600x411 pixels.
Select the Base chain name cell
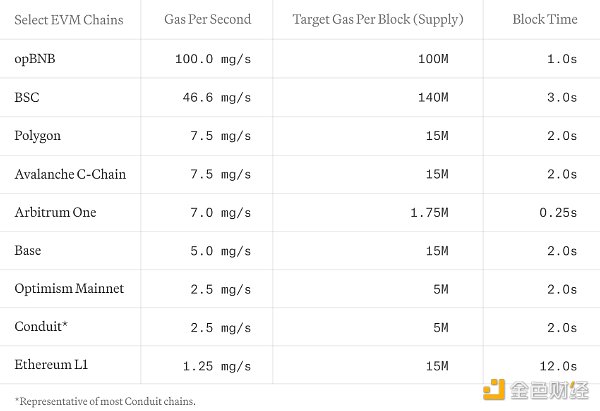point(28,250)
